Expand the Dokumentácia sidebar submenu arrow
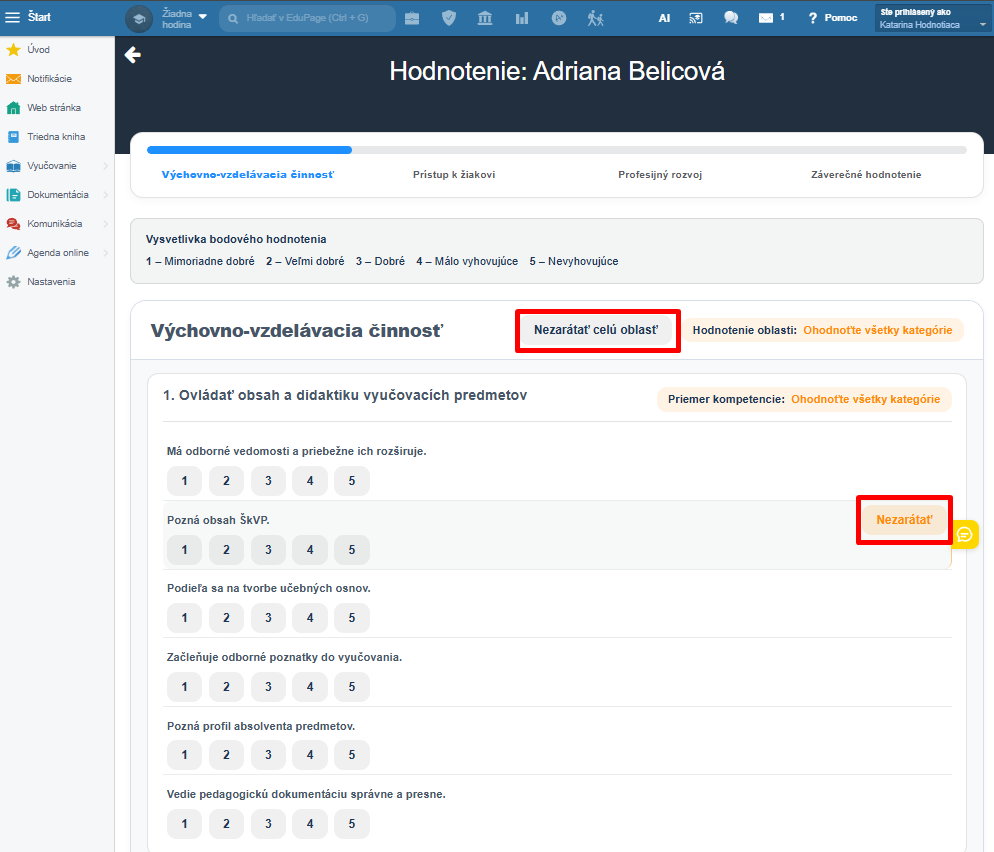Viewport: 994px width, 852px height. [106, 195]
